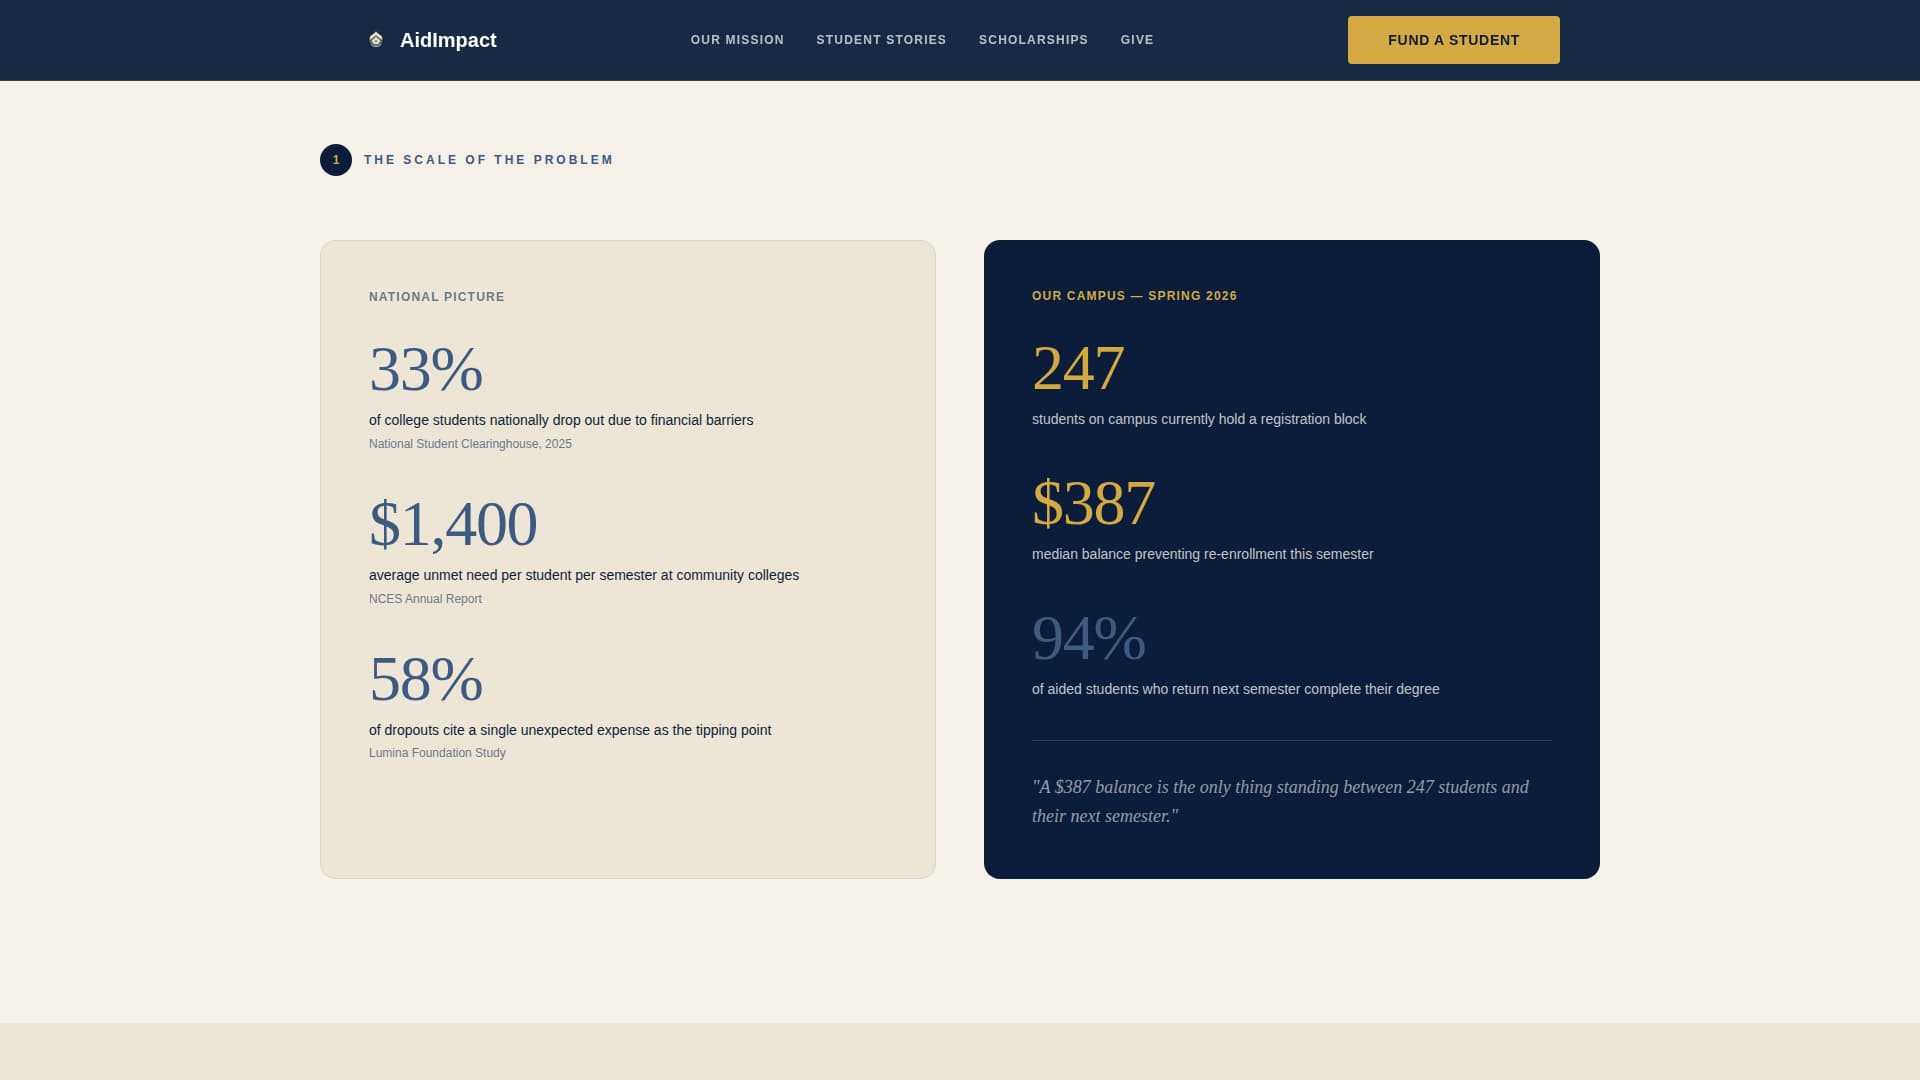Navigate to the SCHOLARSHIPS section
1920x1080 pixels.
1033,40
